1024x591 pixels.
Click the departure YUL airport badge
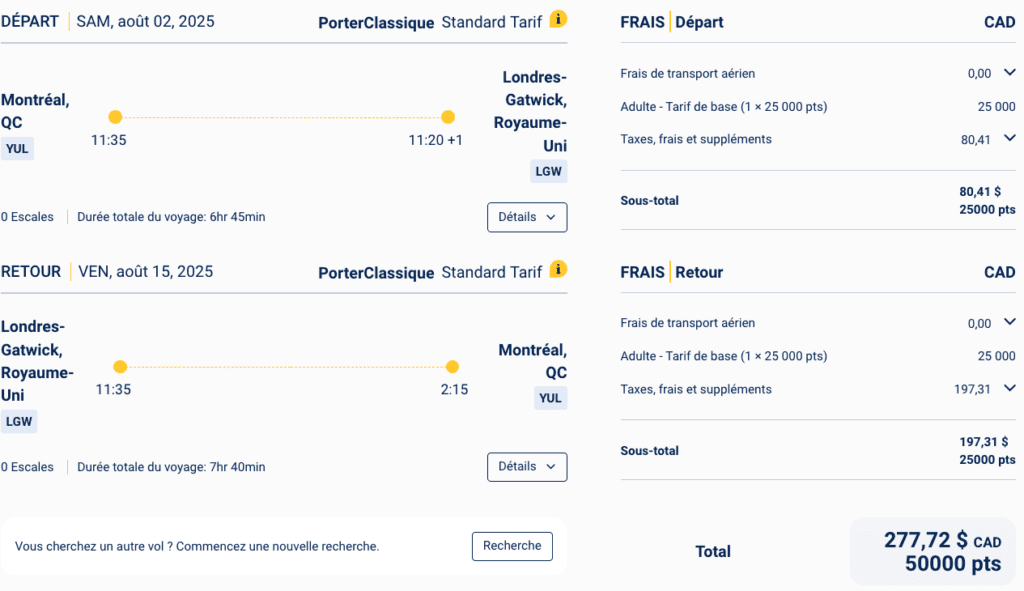(17, 149)
